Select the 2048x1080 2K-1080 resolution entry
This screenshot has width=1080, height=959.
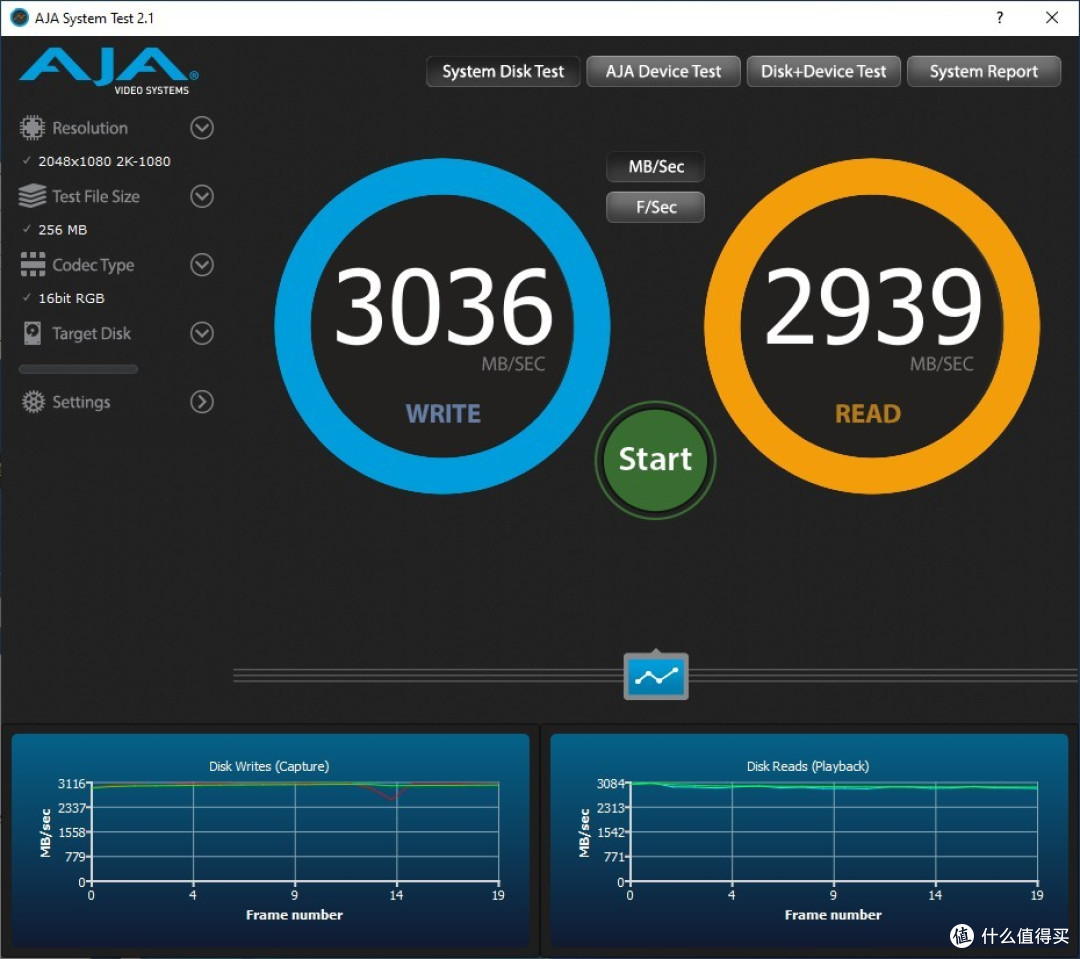104,161
